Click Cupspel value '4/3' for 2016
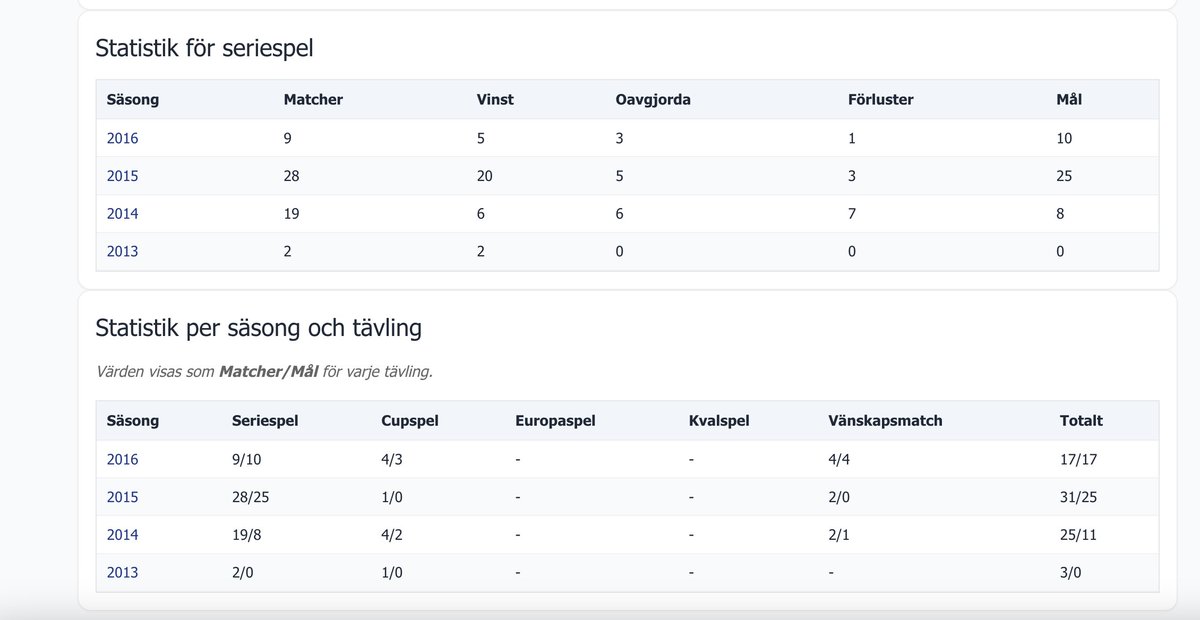This screenshot has height=620, width=1200. tap(394, 460)
